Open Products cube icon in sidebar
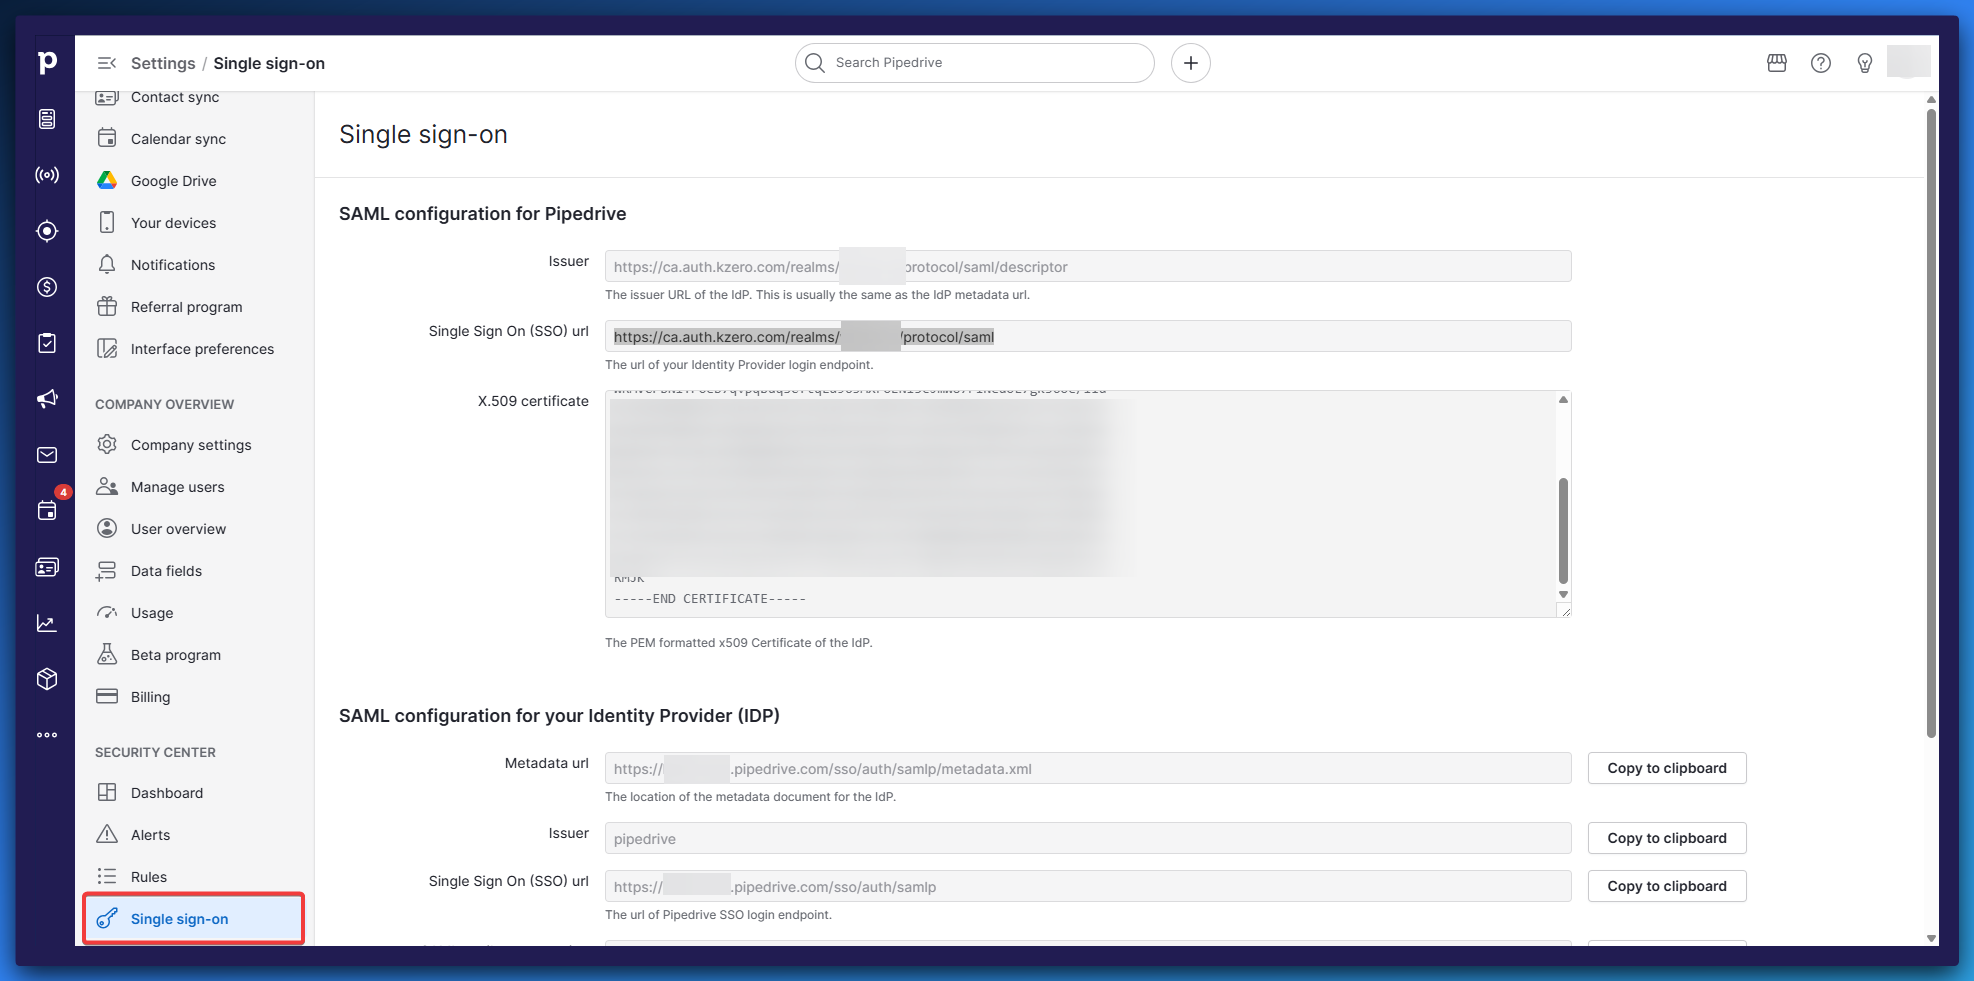Viewport: 1974px width, 981px height. click(47, 679)
